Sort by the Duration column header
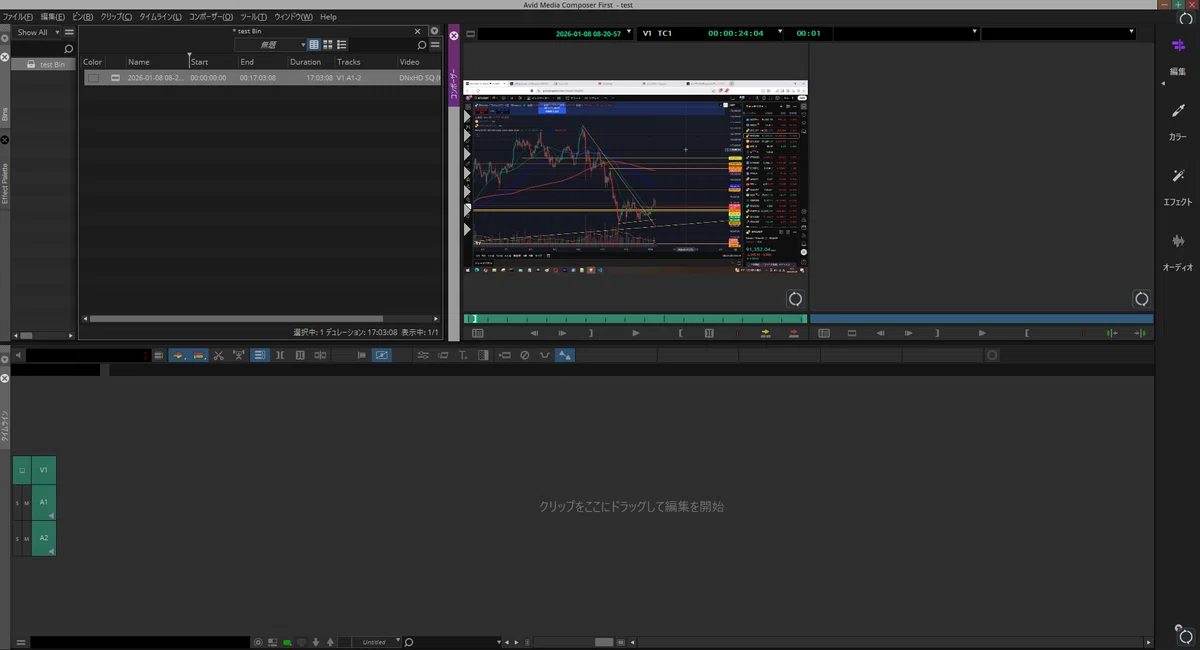 (306, 62)
